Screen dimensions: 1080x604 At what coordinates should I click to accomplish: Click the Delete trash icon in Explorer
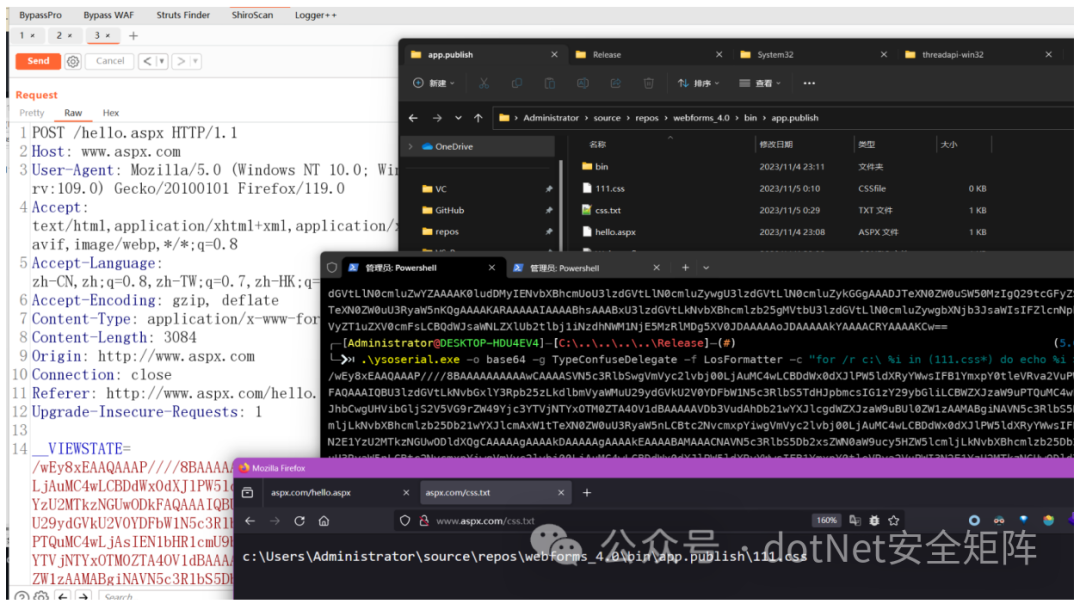[x=649, y=83]
